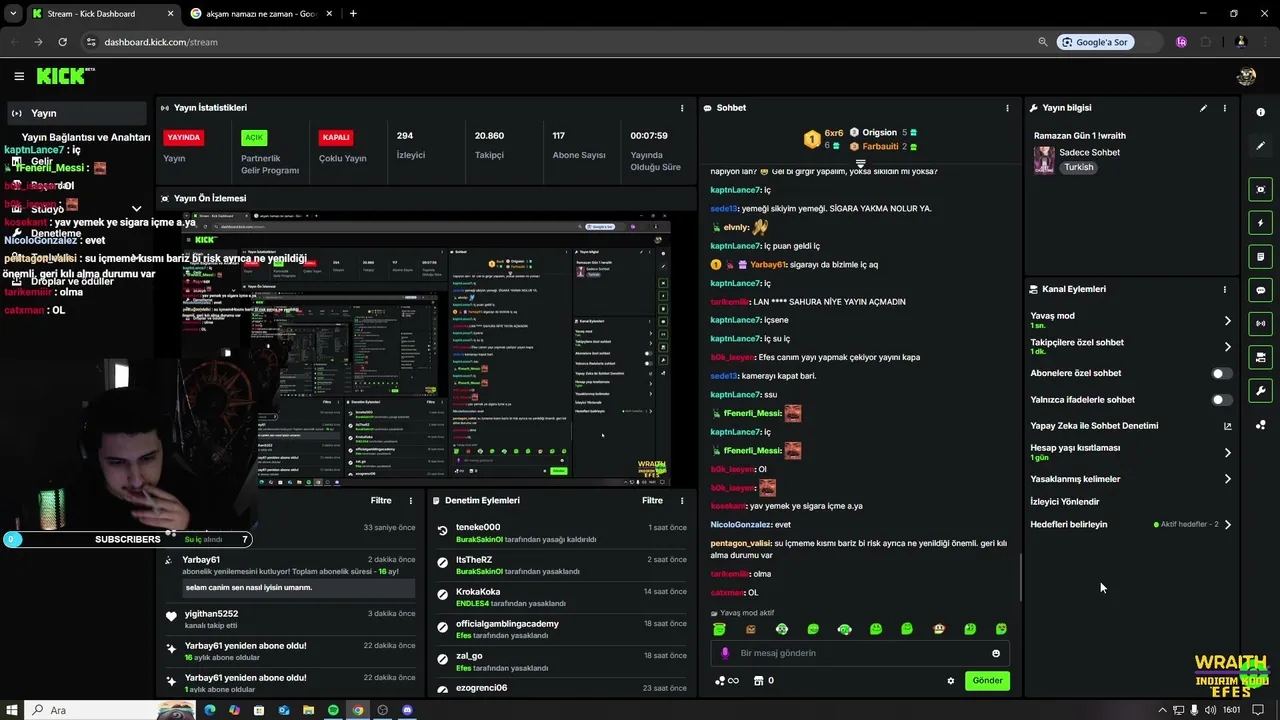Click İzleyici Yönlendir
This screenshot has height=720, width=1280.
pyautogui.click(x=1065, y=502)
